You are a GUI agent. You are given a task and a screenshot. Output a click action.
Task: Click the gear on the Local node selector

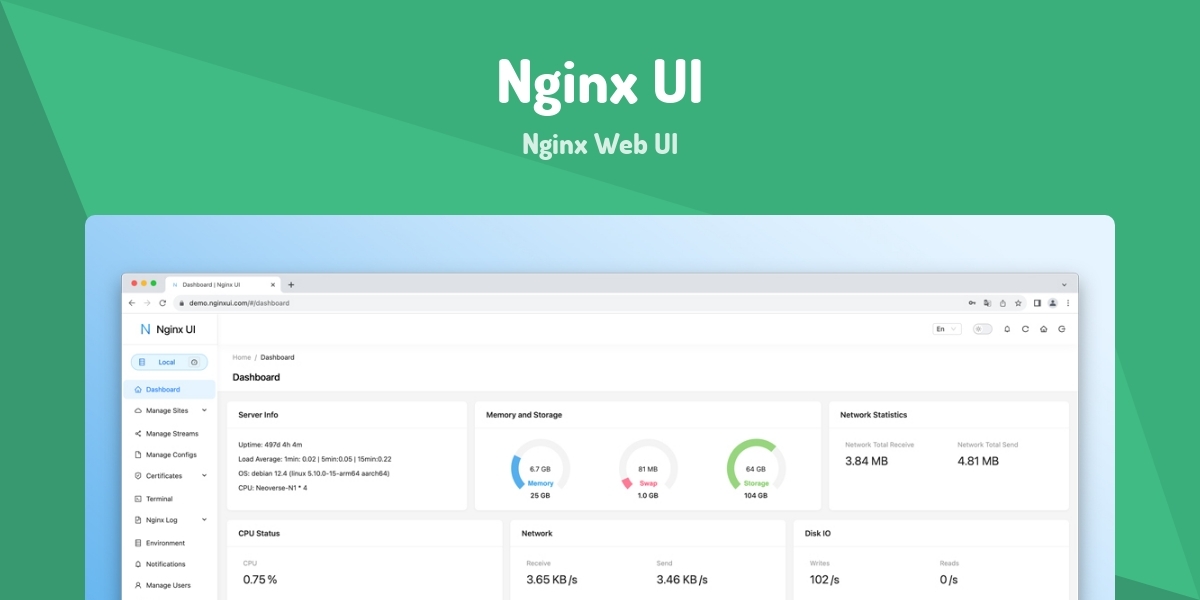194,362
